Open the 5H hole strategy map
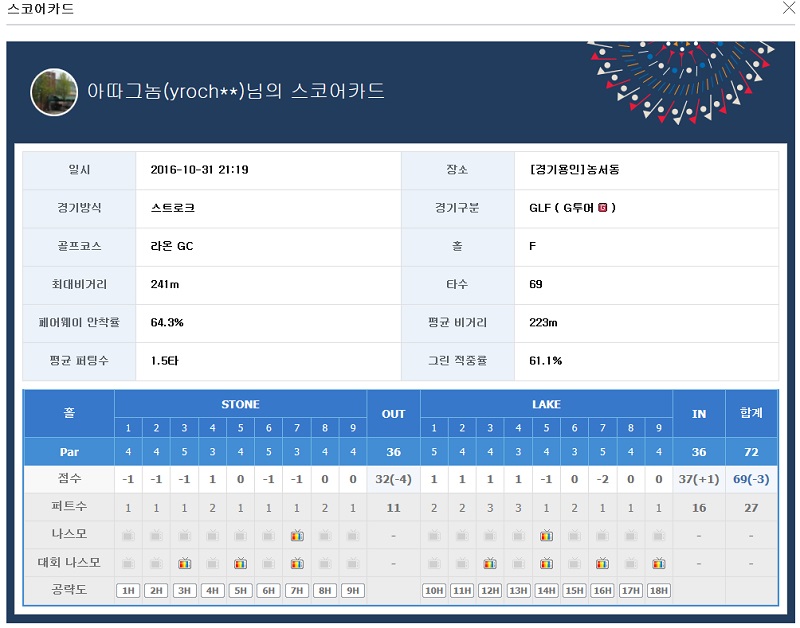This screenshot has width=800, height=628. coord(240,590)
